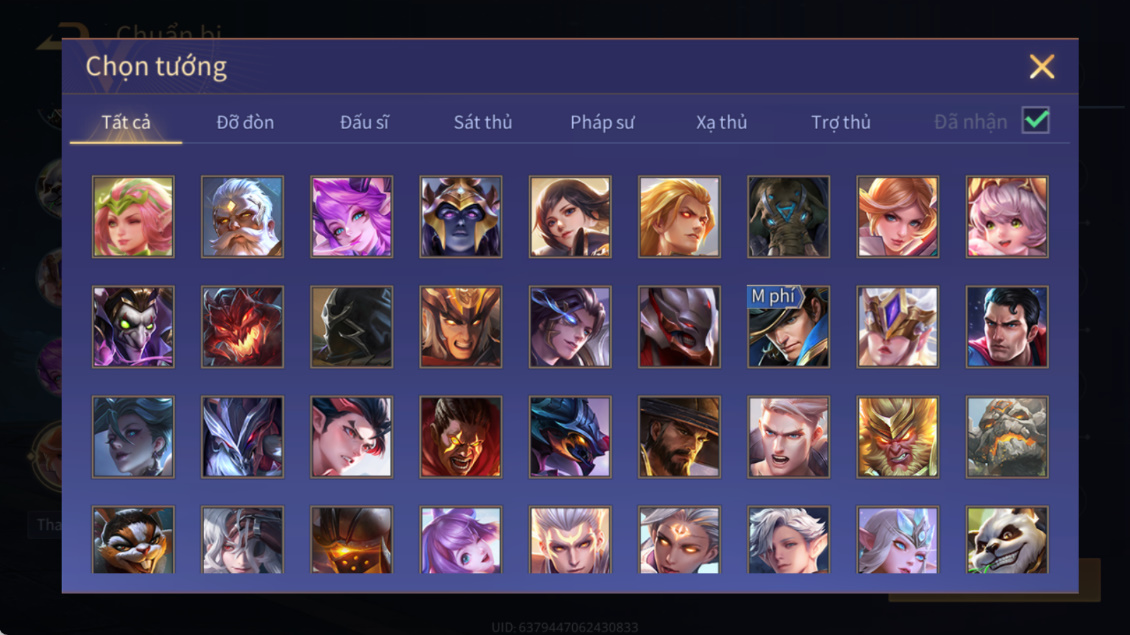The width and height of the screenshot is (1130, 635).
Task: Select the 'Đấu sĩ' tab
Action: click(364, 122)
